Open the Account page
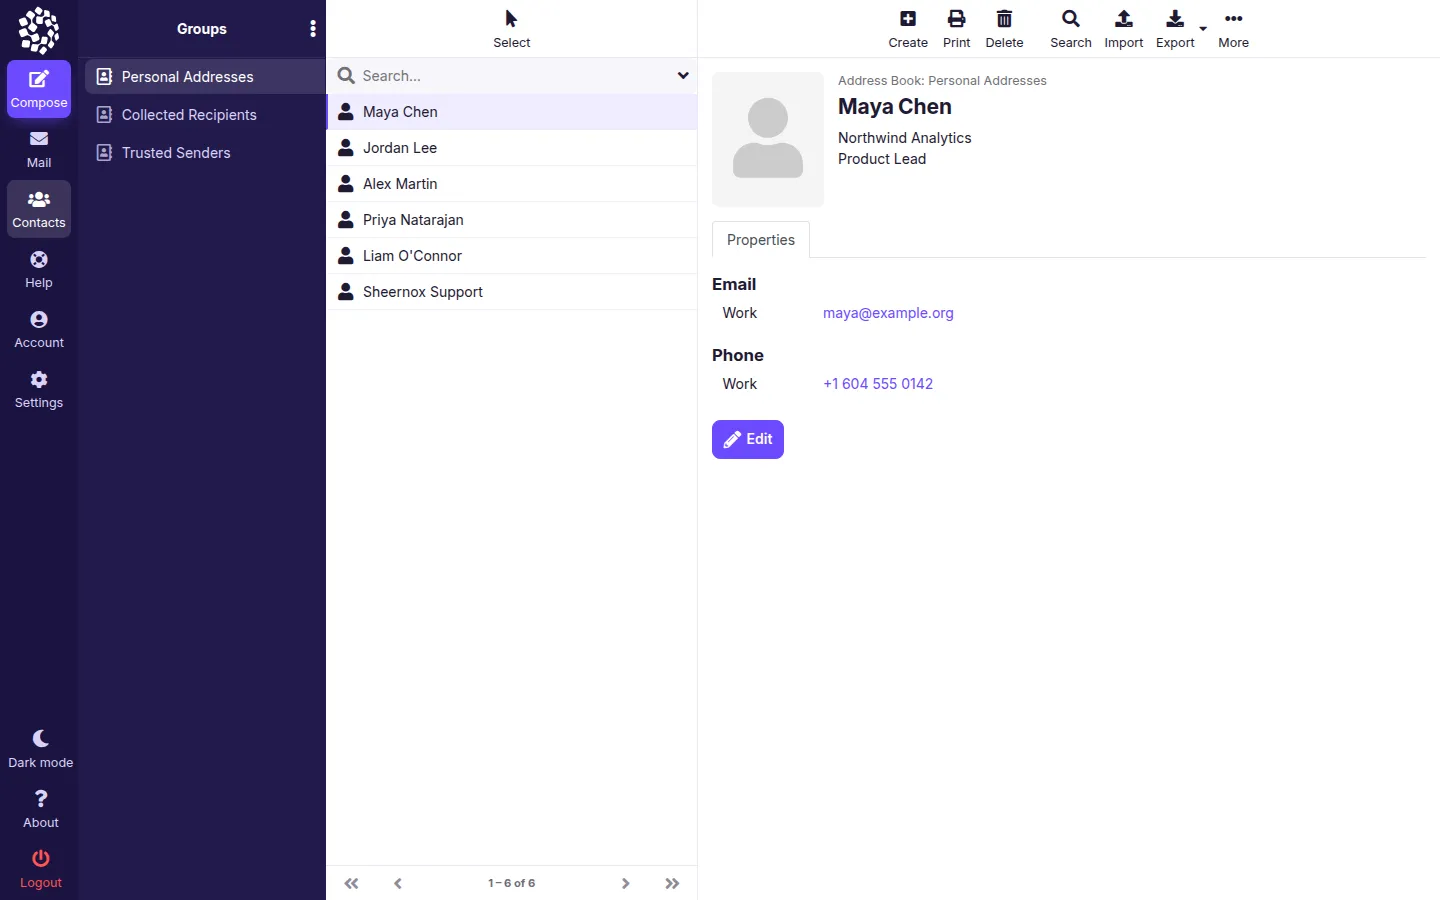The width and height of the screenshot is (1440, 900). point(39,329)
